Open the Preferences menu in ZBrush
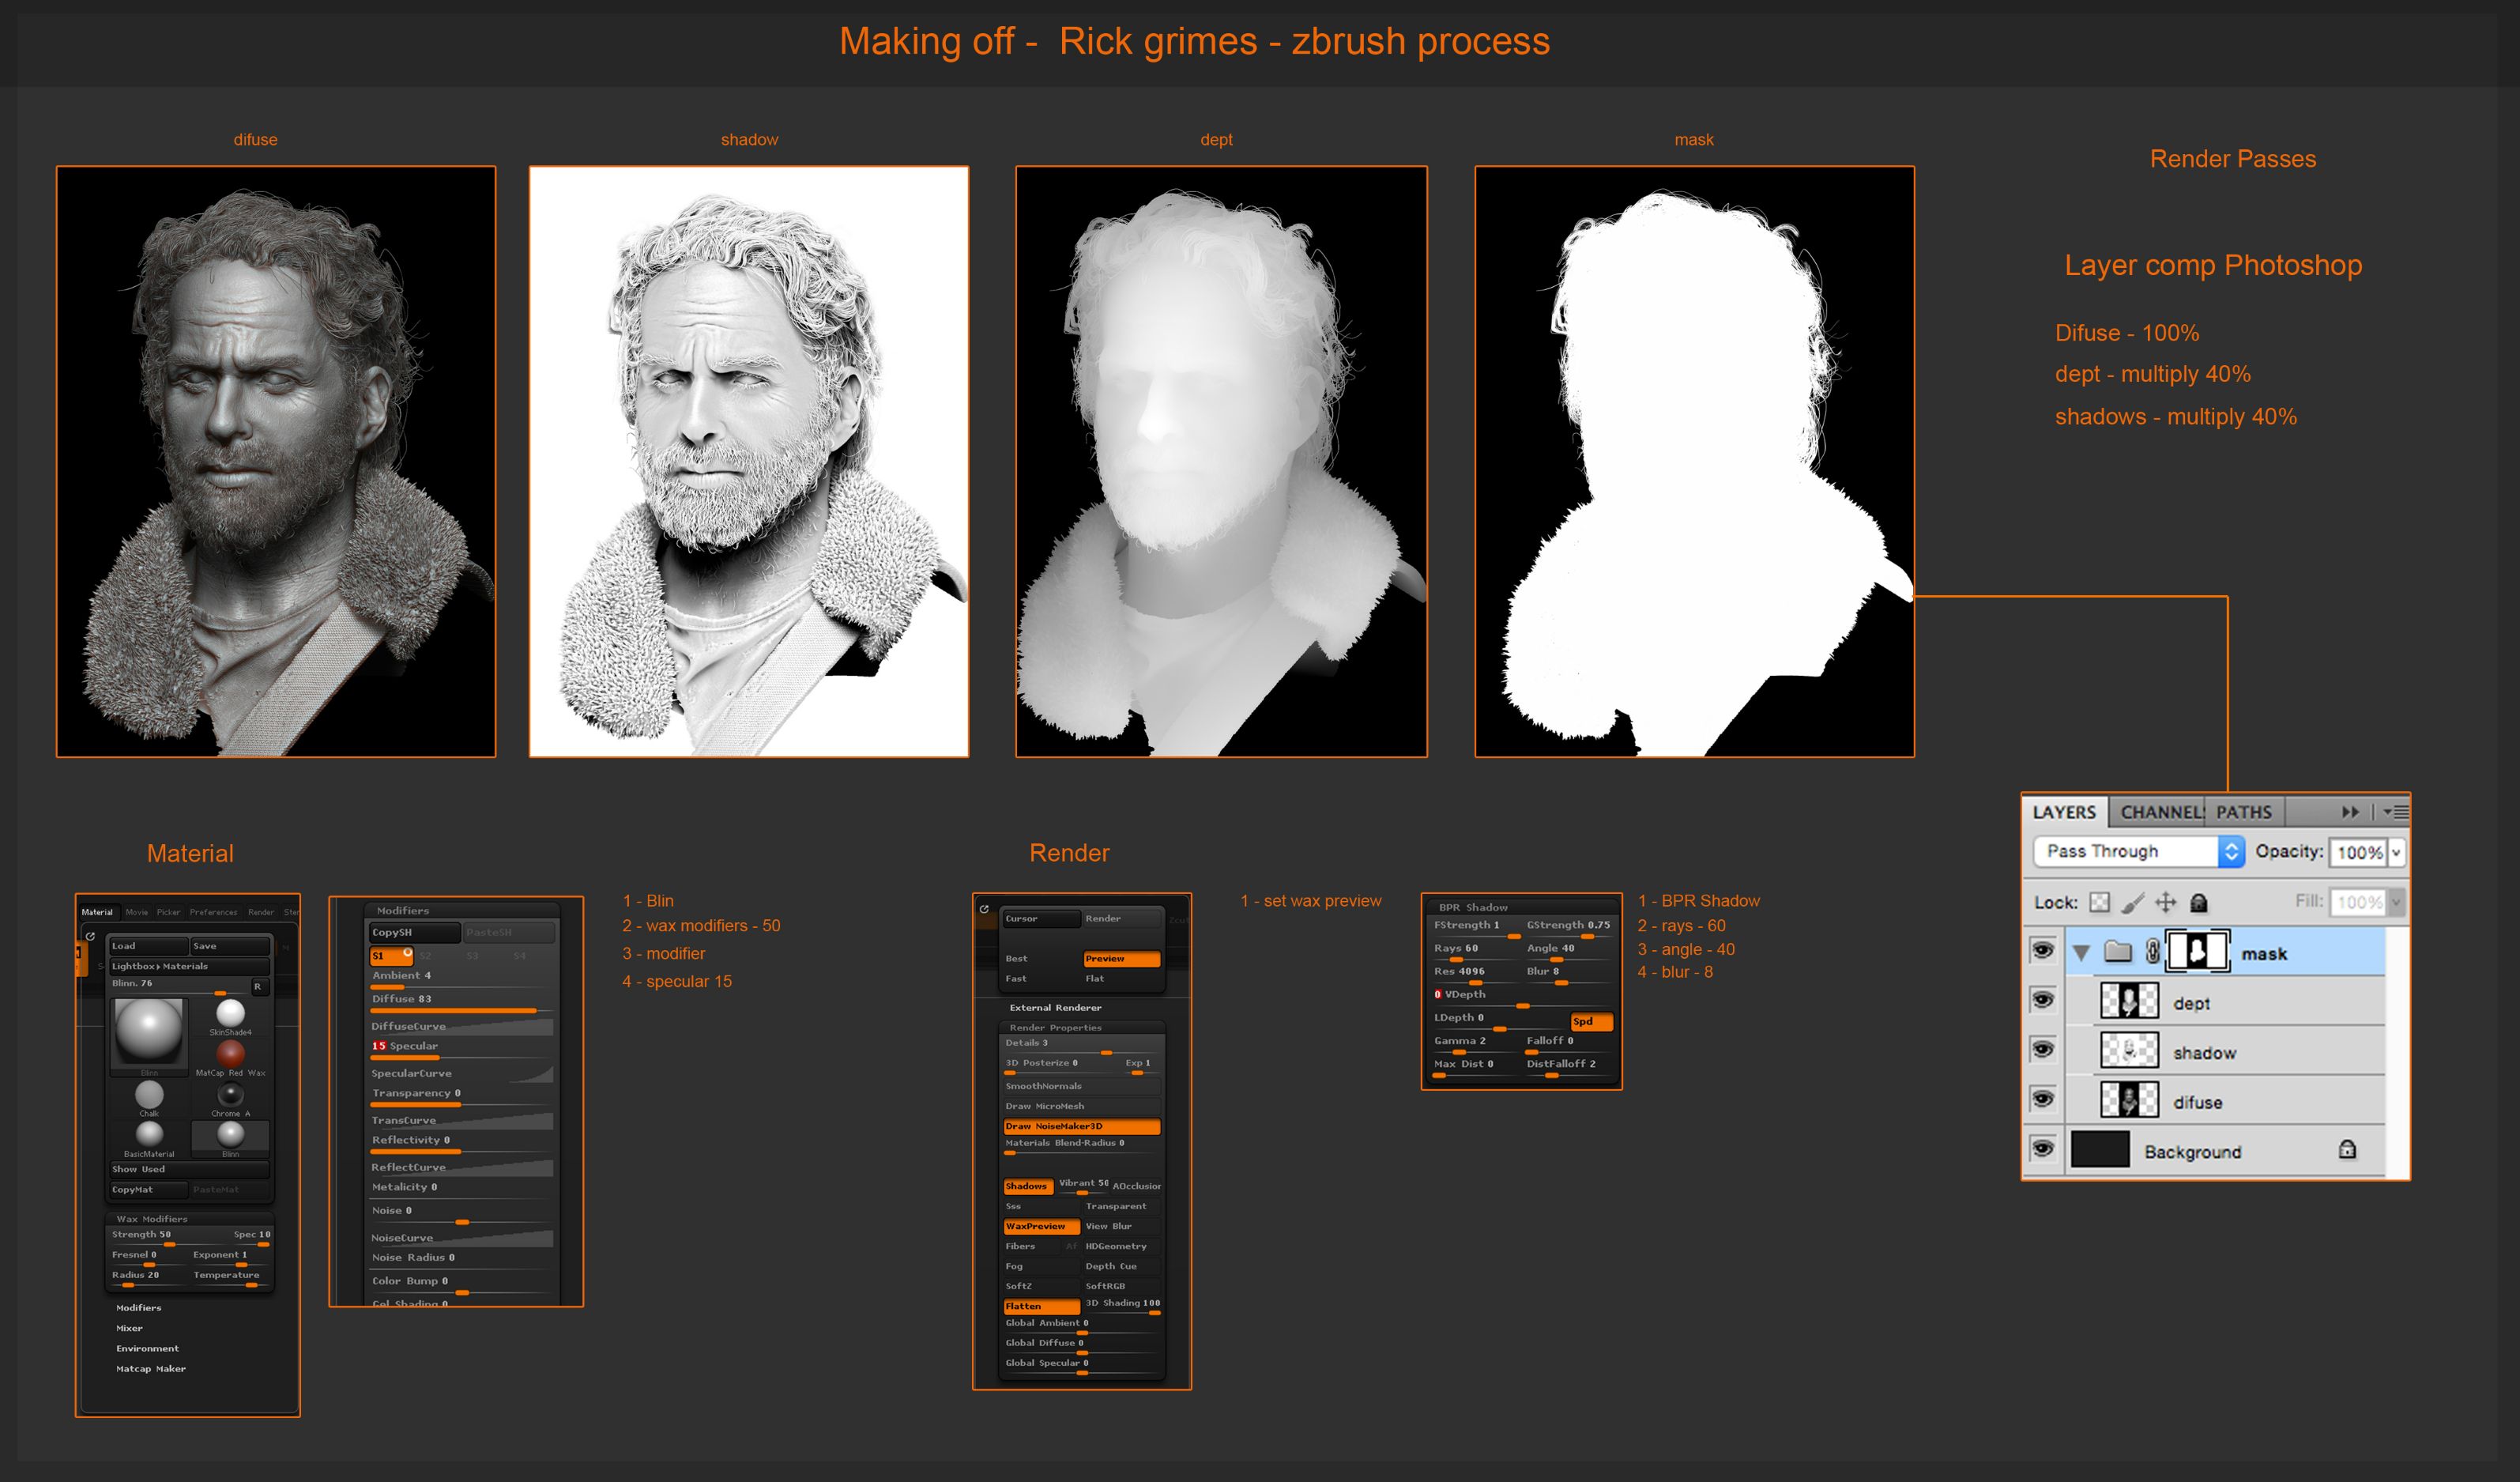This screenshot has height=1482, width=2520. [213, 912]
